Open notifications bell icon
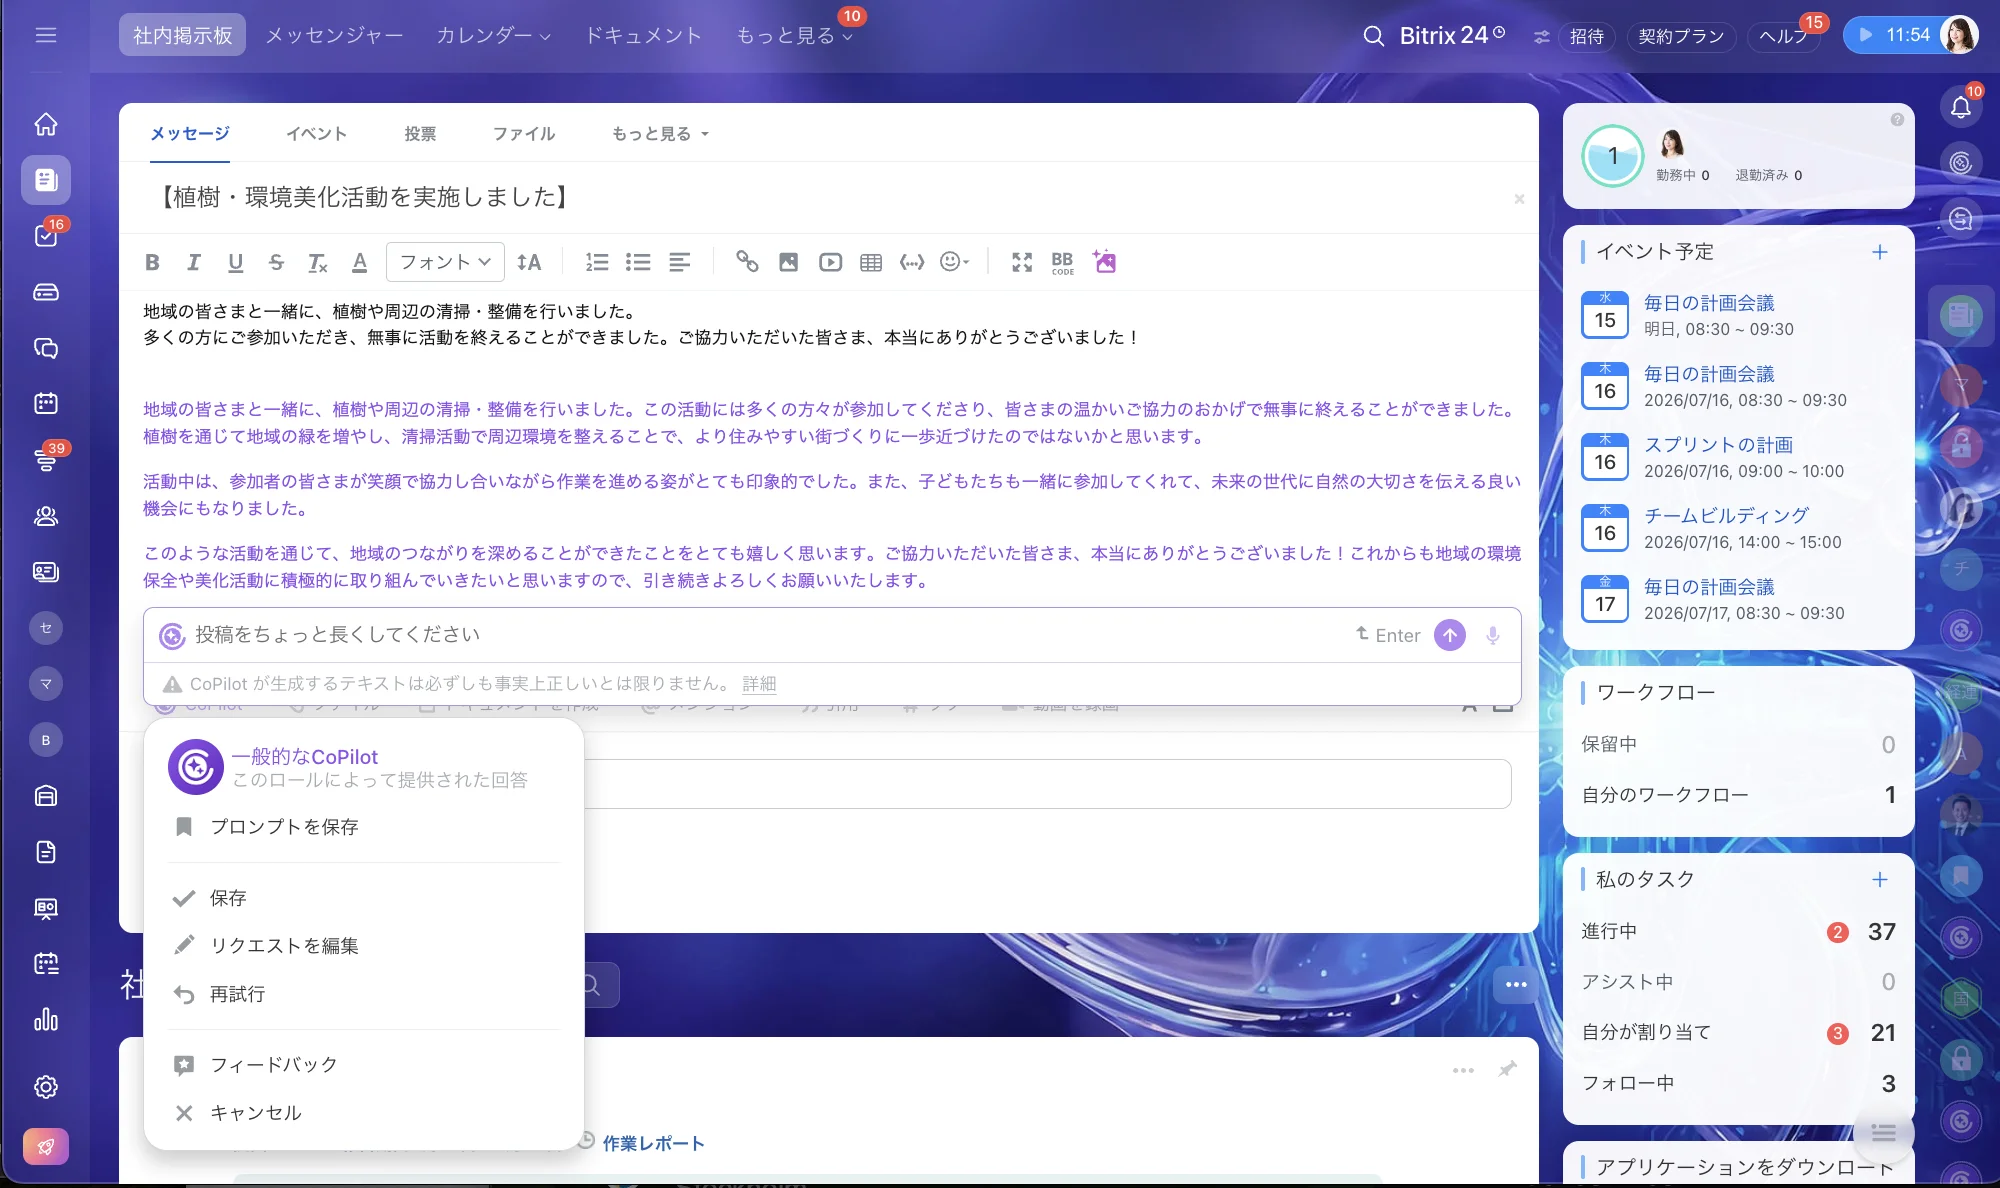Screen dimensions: 2000x1188 coord(1961,106)
